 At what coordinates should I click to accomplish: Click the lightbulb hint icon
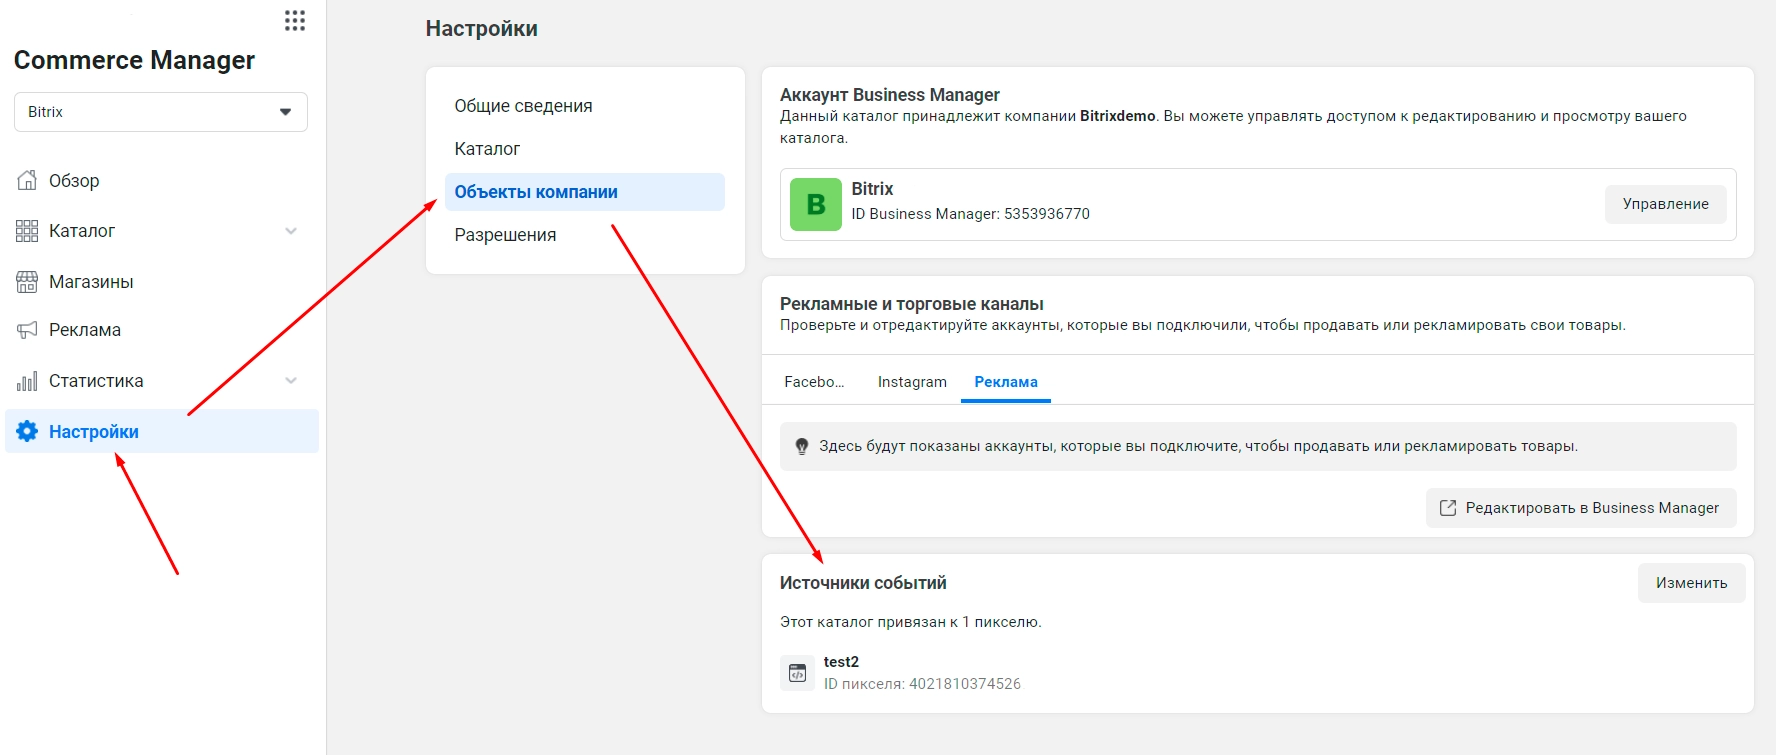click(801, 446)
